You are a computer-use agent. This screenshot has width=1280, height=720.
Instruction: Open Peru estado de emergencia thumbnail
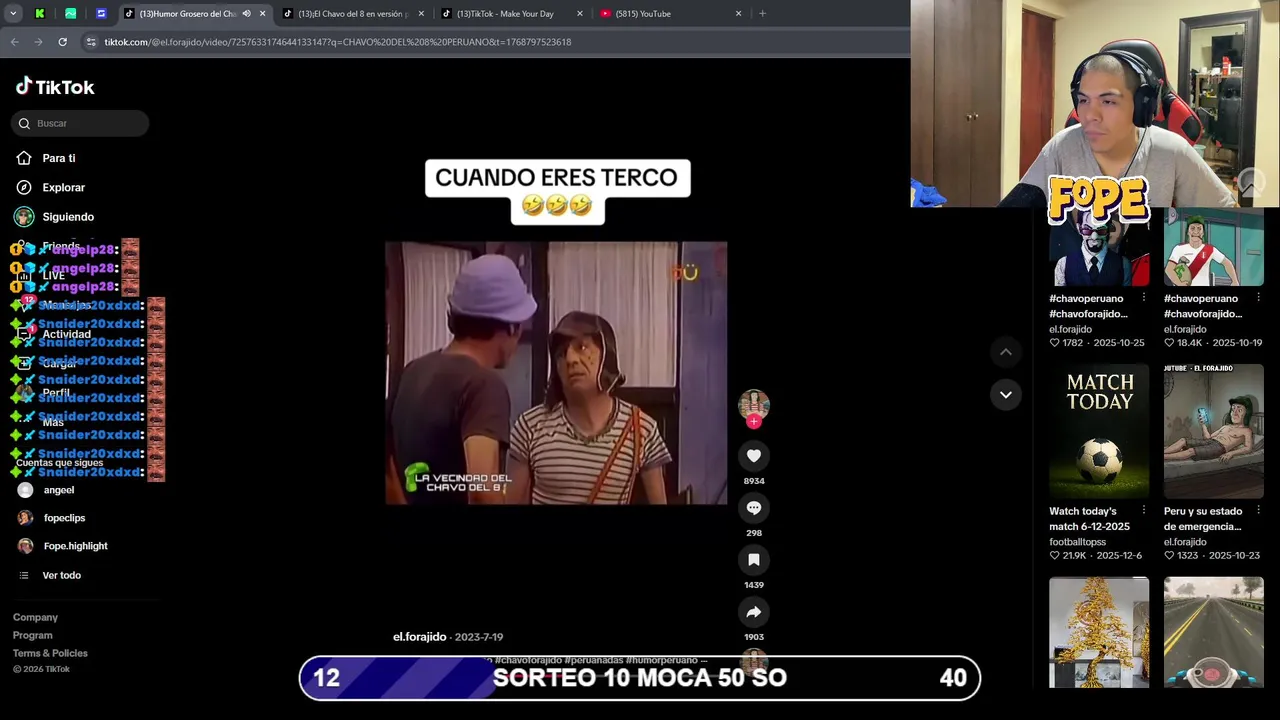click(1213, 431)
